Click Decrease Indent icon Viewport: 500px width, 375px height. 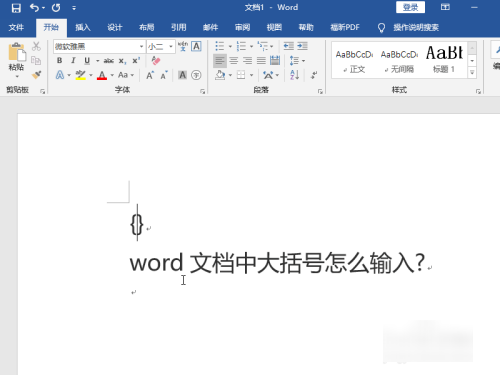(289, 46)
